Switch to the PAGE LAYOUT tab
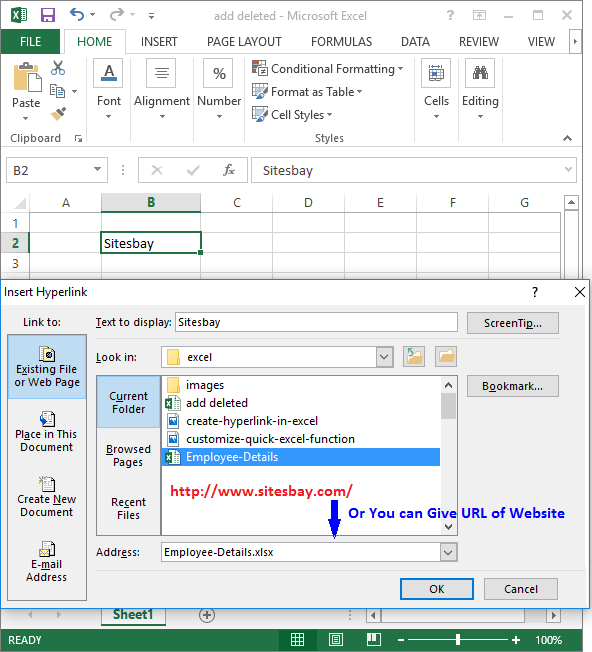Screen dimensions: 592x652 pos(244,42)
